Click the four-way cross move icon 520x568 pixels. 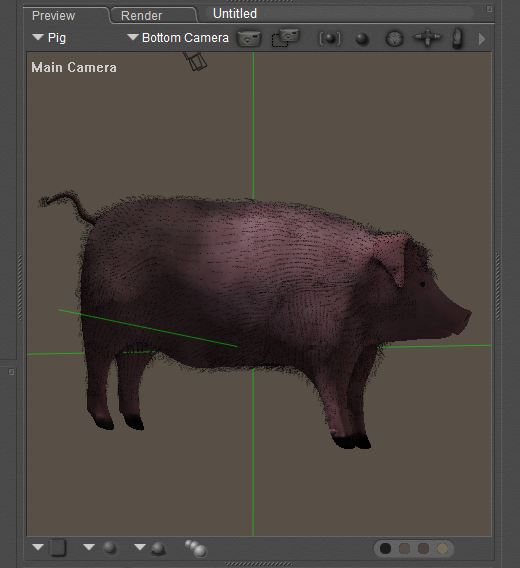tap(427, 38)
